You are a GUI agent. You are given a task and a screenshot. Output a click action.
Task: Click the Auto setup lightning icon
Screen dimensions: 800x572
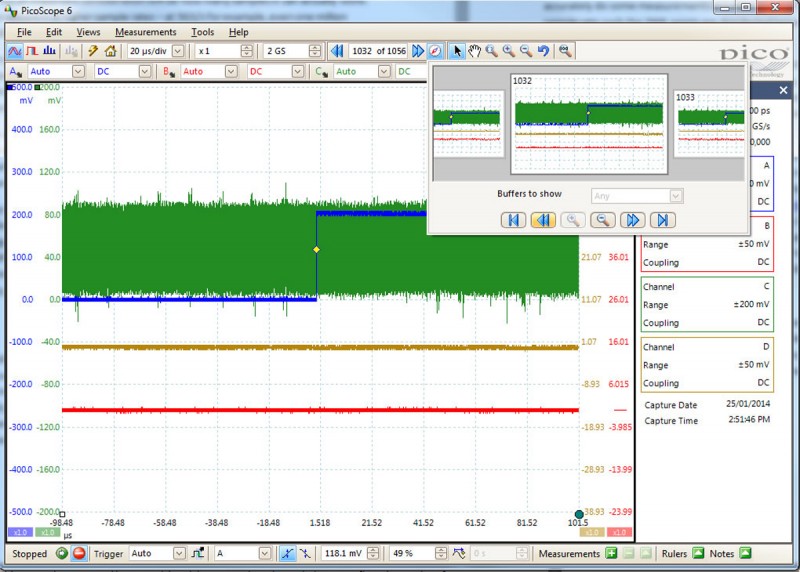click(93, 51)
